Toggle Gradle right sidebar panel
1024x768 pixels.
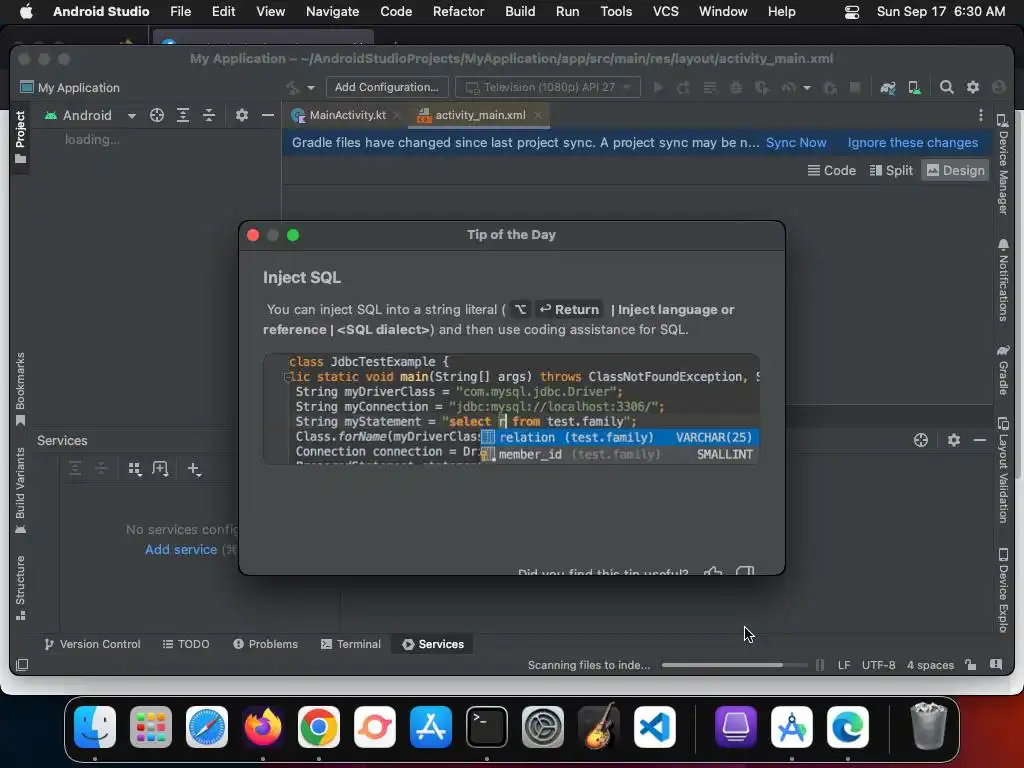pyautogui.click(x=1003, y=370)
